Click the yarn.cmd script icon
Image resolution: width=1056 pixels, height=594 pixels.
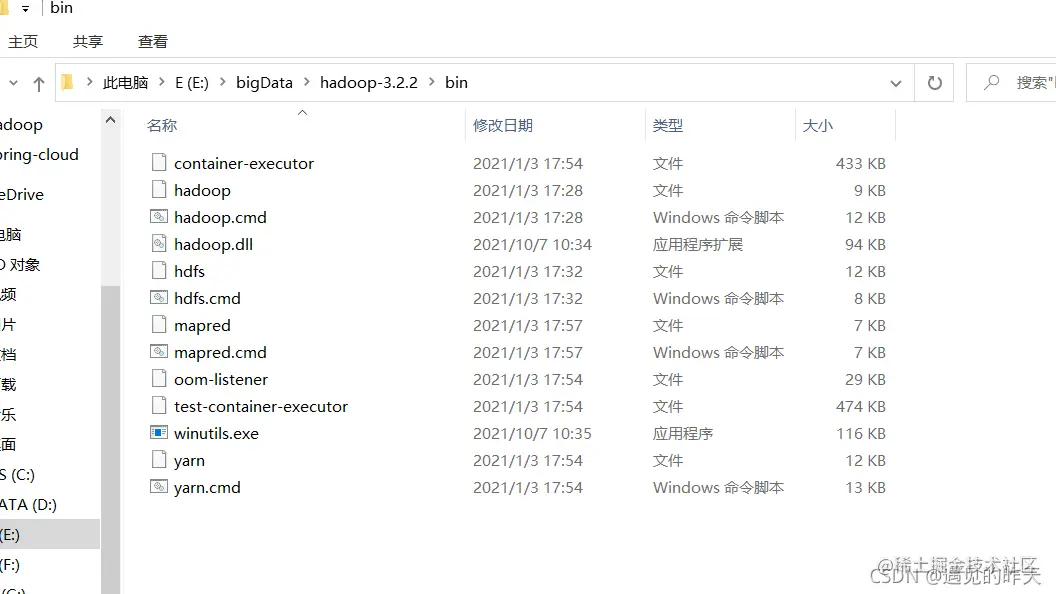(159, 486)
